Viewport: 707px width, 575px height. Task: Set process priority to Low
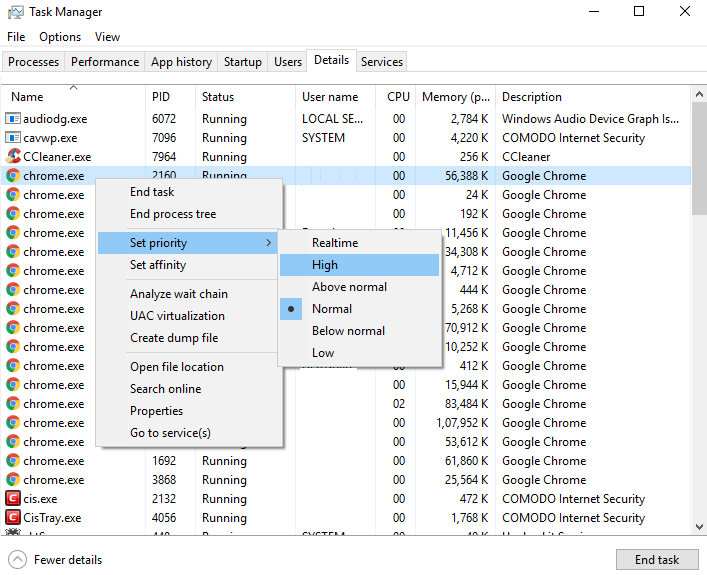[x=359, y=353]
